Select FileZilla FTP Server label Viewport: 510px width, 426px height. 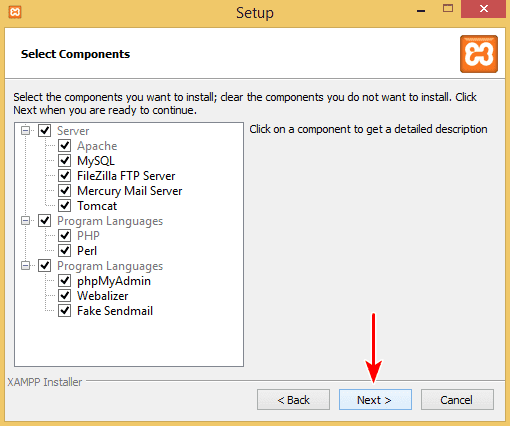tap(126, 176)
